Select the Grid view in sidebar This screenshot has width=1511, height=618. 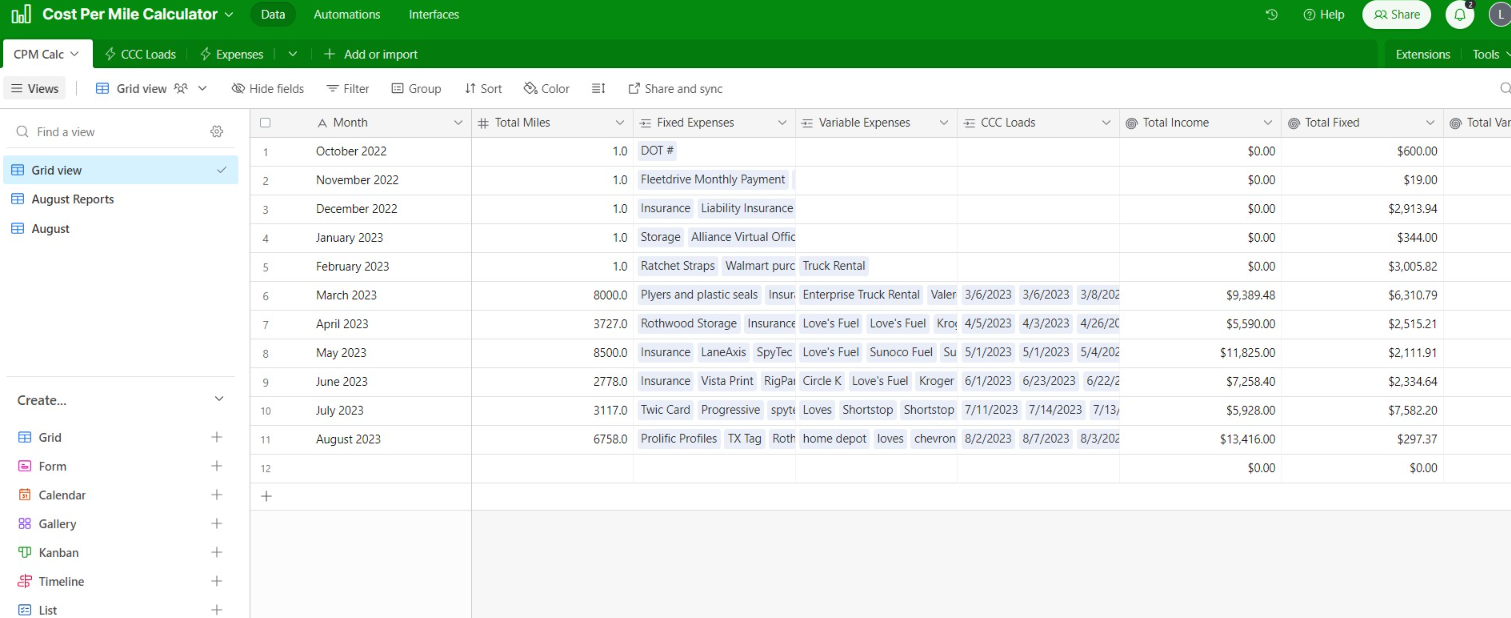120,170
